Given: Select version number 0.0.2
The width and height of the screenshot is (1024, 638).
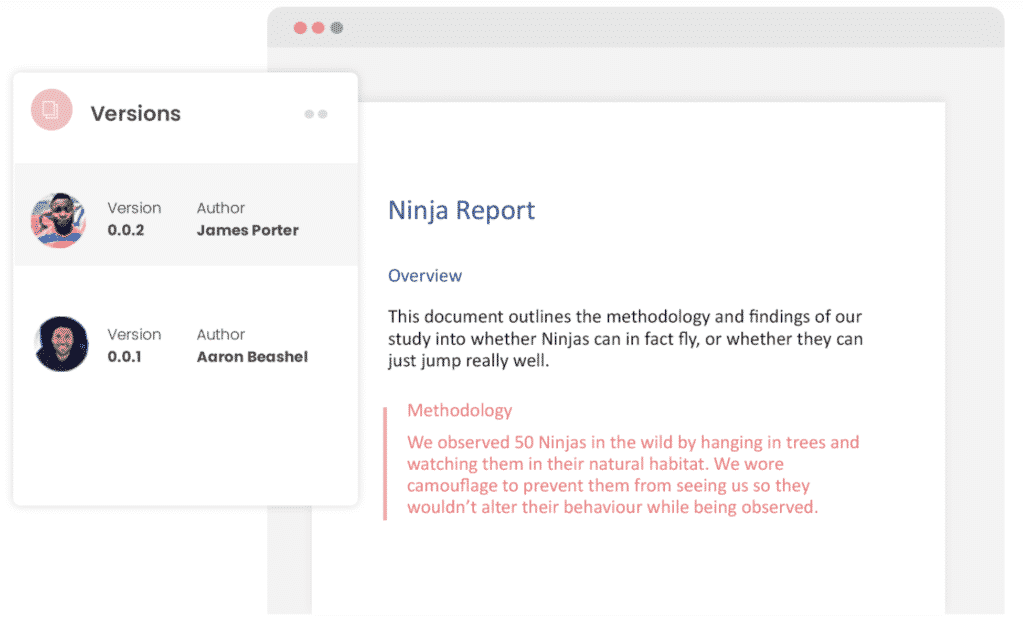Looking at the screenshot, I should (126, 230).
